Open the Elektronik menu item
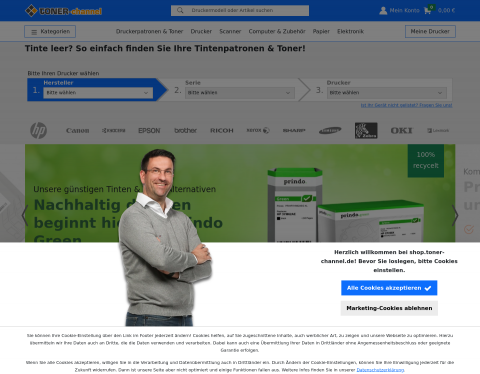 [350, 31]
